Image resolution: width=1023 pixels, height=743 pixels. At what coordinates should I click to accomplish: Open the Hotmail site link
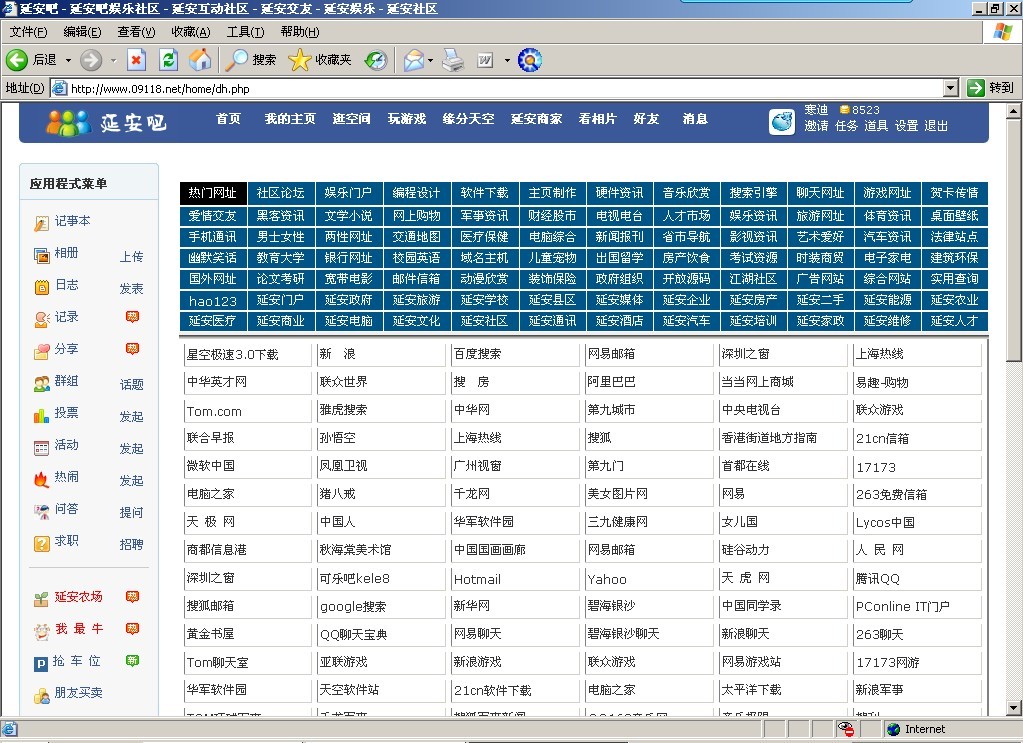478,579
